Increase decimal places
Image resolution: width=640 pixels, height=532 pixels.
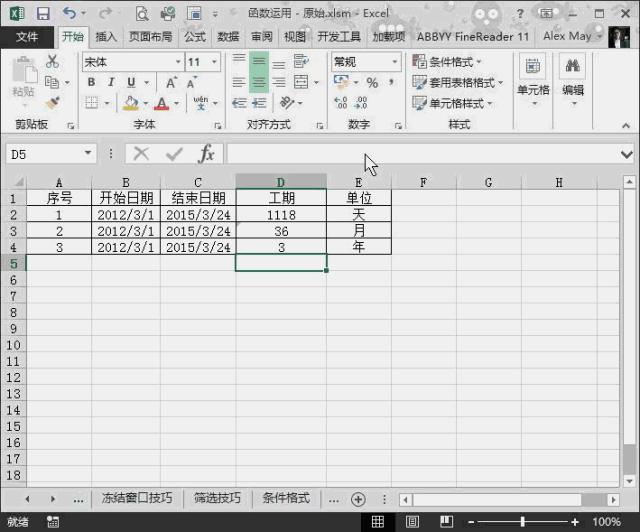click(x=340, y=102)
